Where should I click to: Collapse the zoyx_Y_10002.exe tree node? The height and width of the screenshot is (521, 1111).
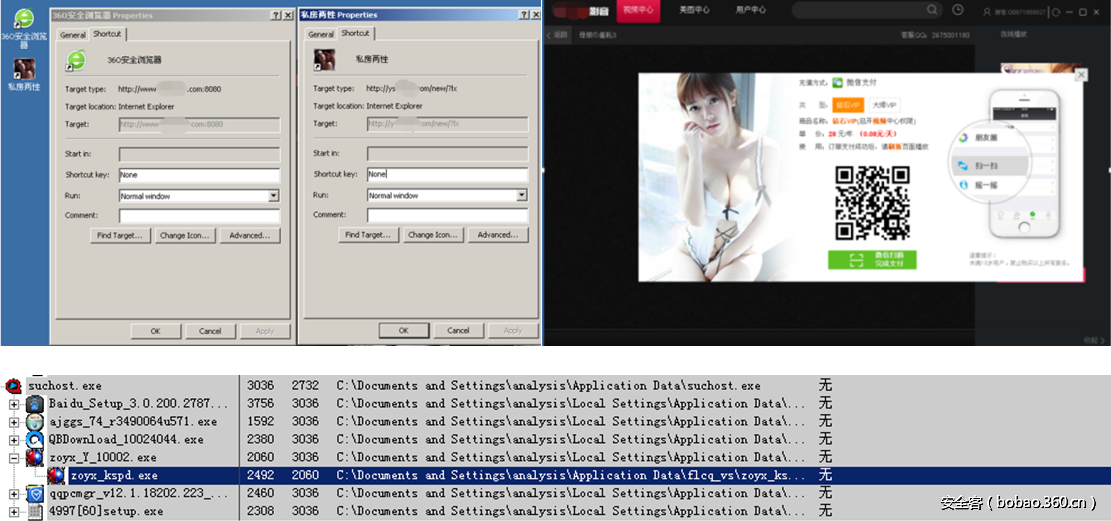click(x=14, y=458)
